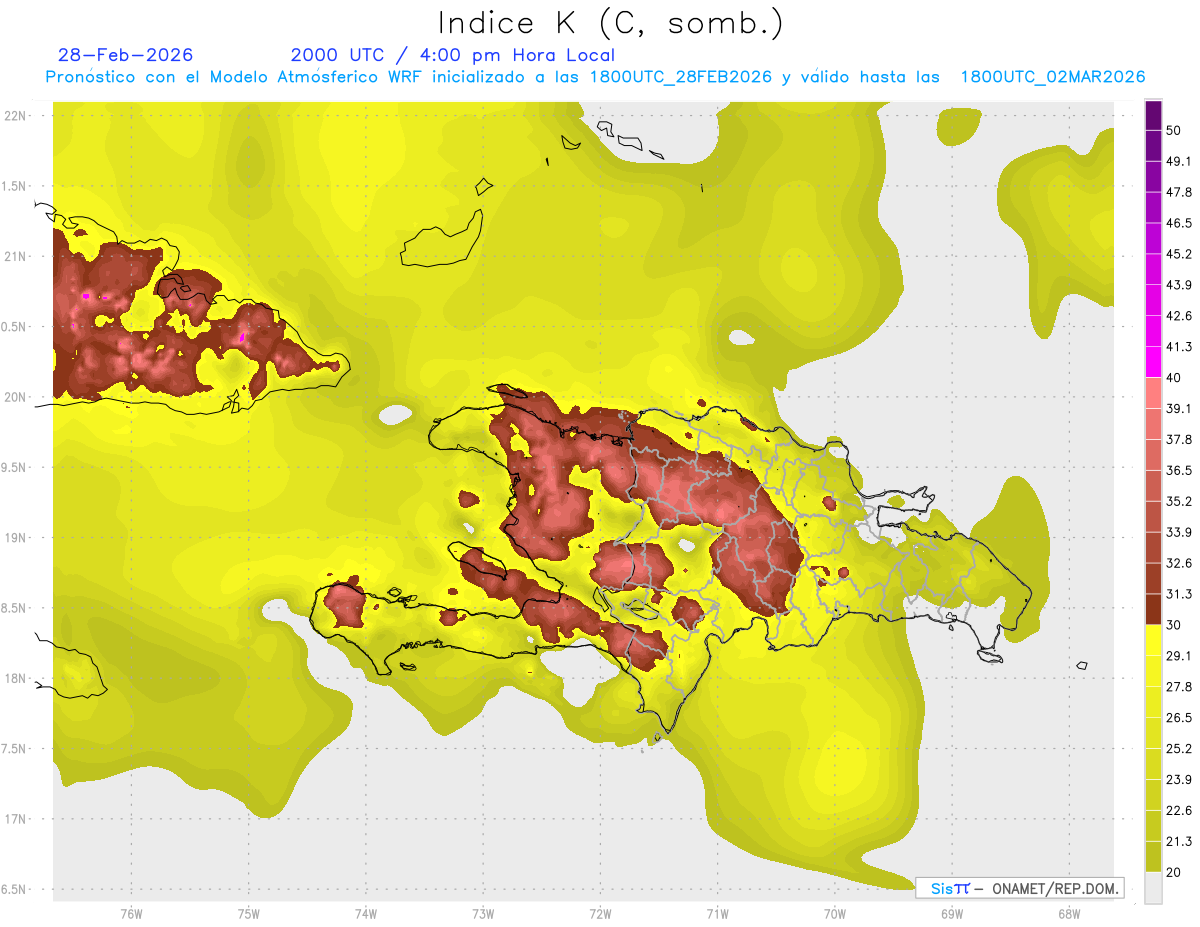Click longitude label '75W'

click(249, 914)
